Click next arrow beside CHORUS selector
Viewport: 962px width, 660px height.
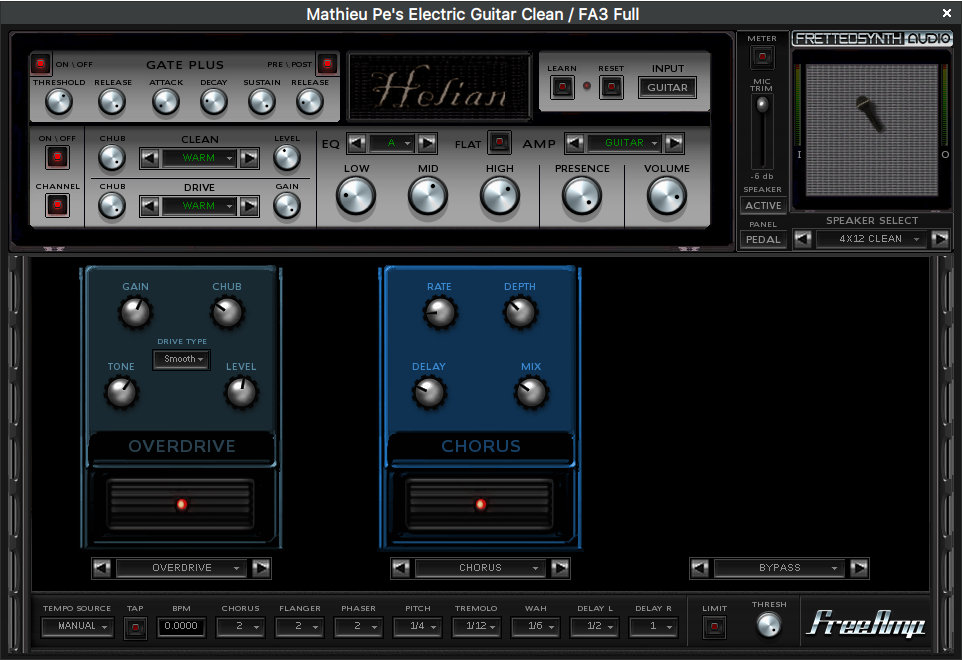[560, 568]
